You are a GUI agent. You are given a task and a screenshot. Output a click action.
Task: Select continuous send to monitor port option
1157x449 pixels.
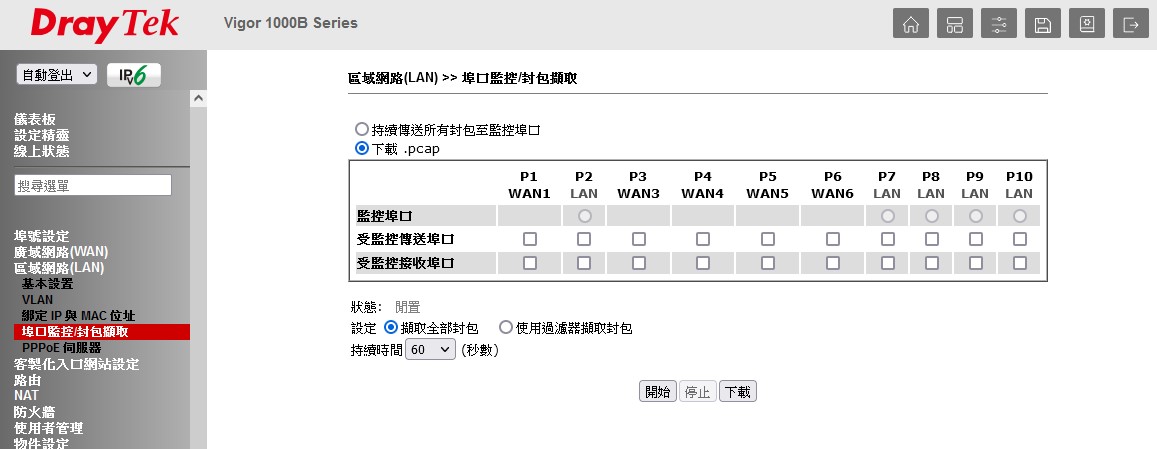pos(362,130)
